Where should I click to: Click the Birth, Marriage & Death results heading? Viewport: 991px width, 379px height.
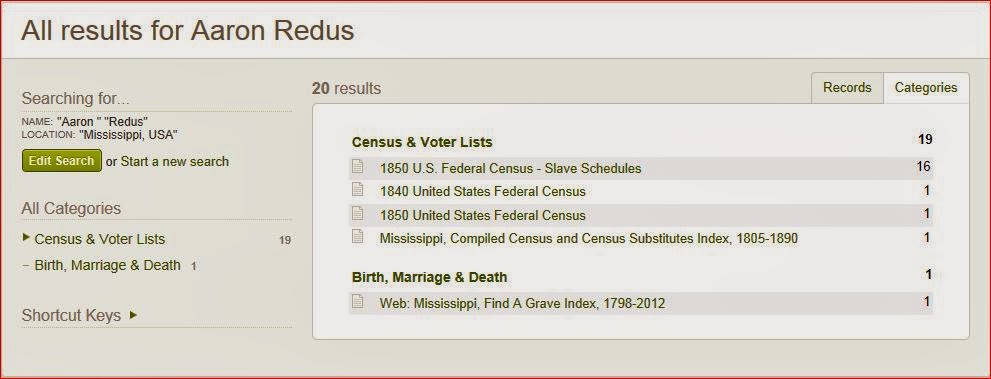pos(429,277)
